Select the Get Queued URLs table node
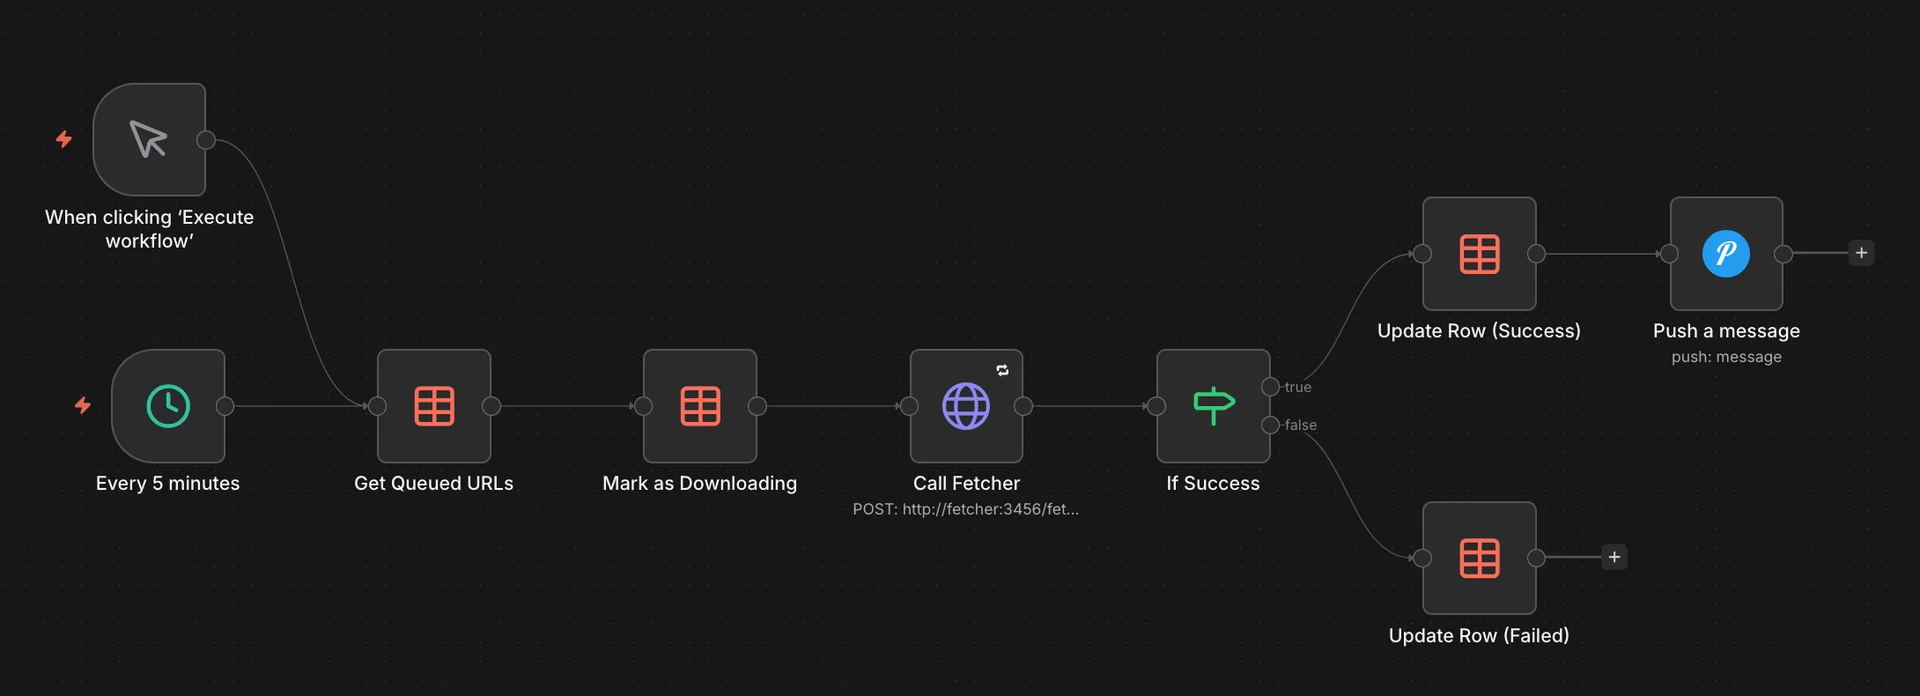The width and height of the screenshot is (1920, 696). [x=434, y=406]
